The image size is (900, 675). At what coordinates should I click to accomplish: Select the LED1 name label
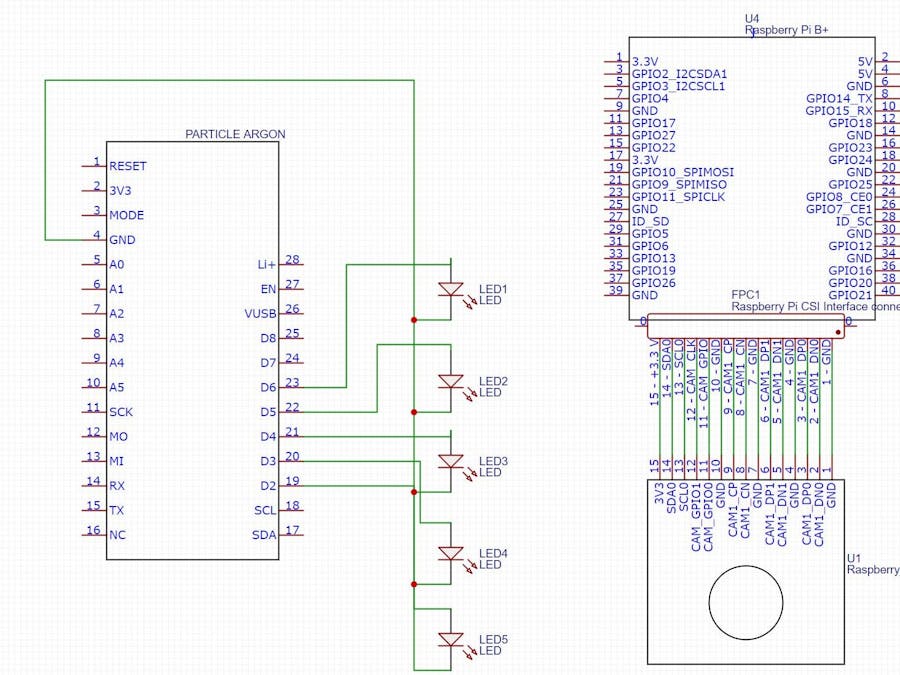493,289
